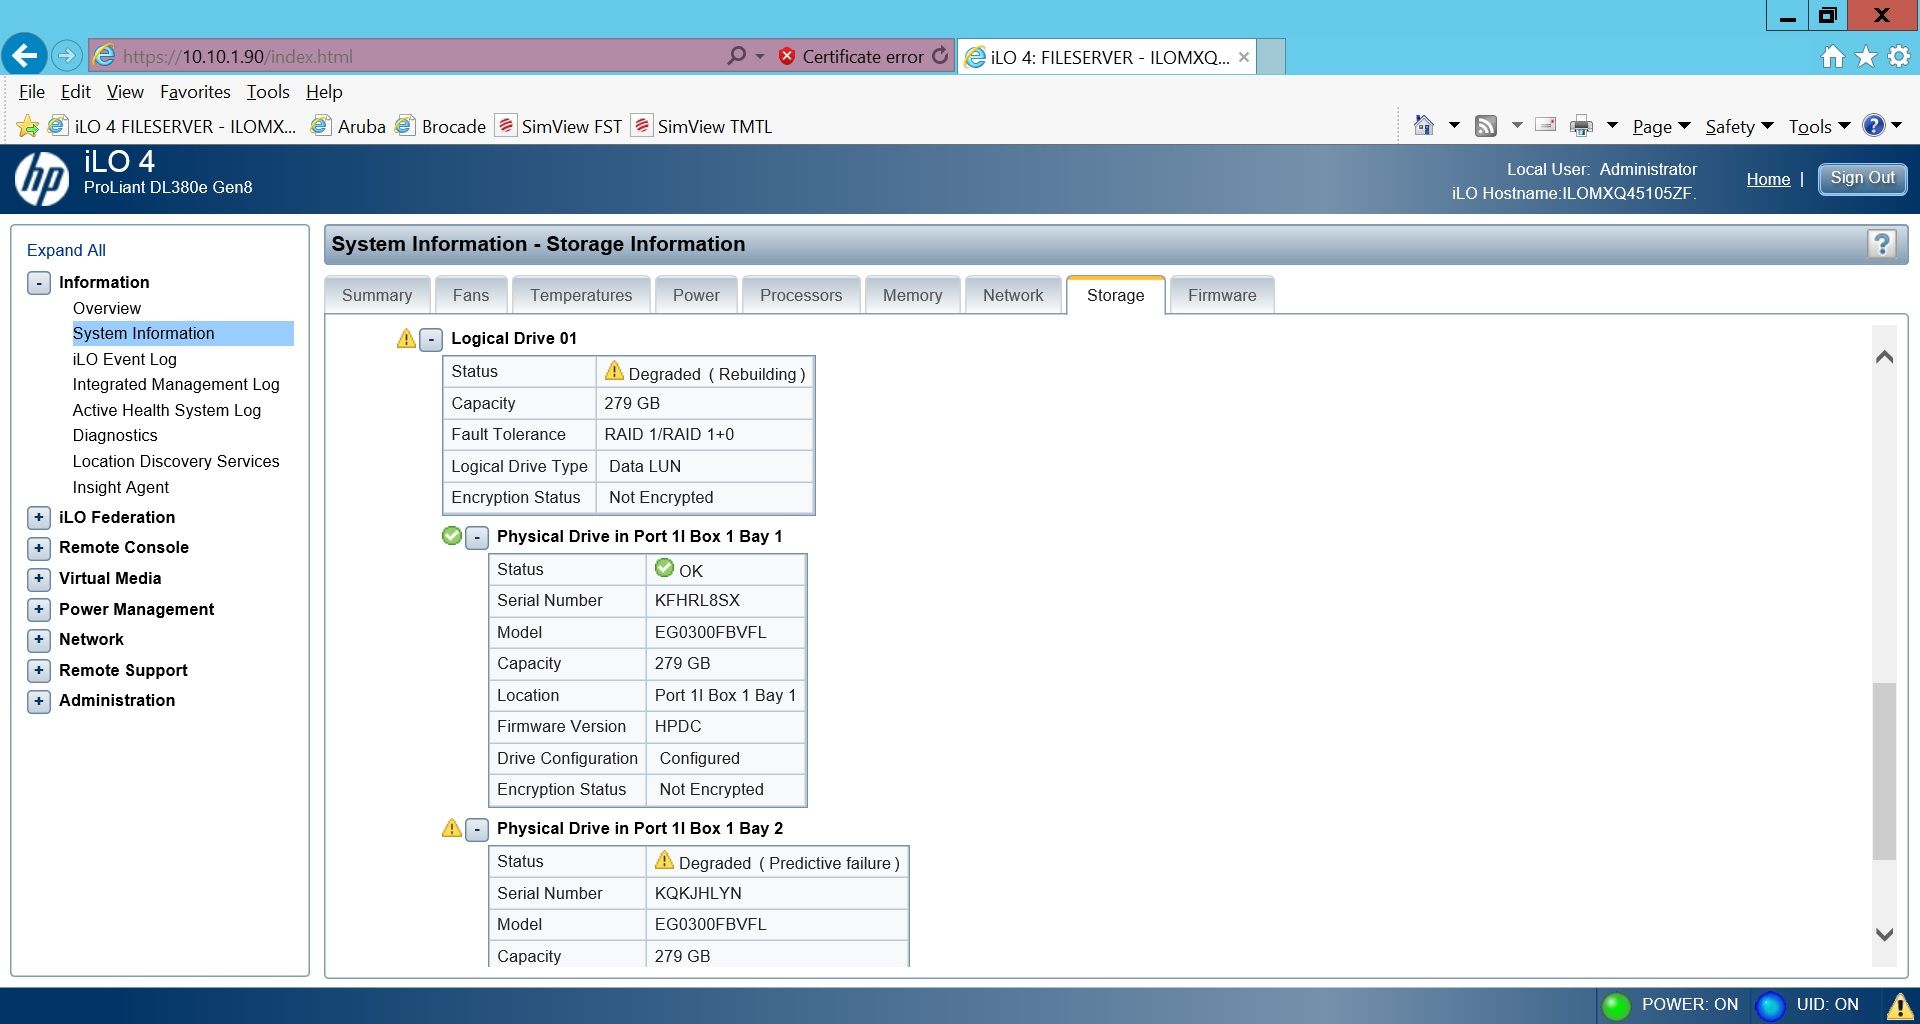Open the Favorites menu
The width and height of the screenshot is (1920, 1024).
195,92
